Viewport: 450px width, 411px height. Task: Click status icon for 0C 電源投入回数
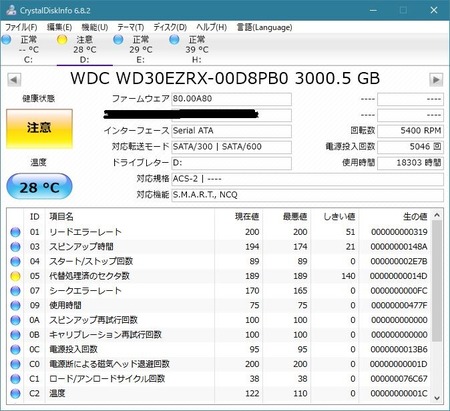tap(15, 349)
